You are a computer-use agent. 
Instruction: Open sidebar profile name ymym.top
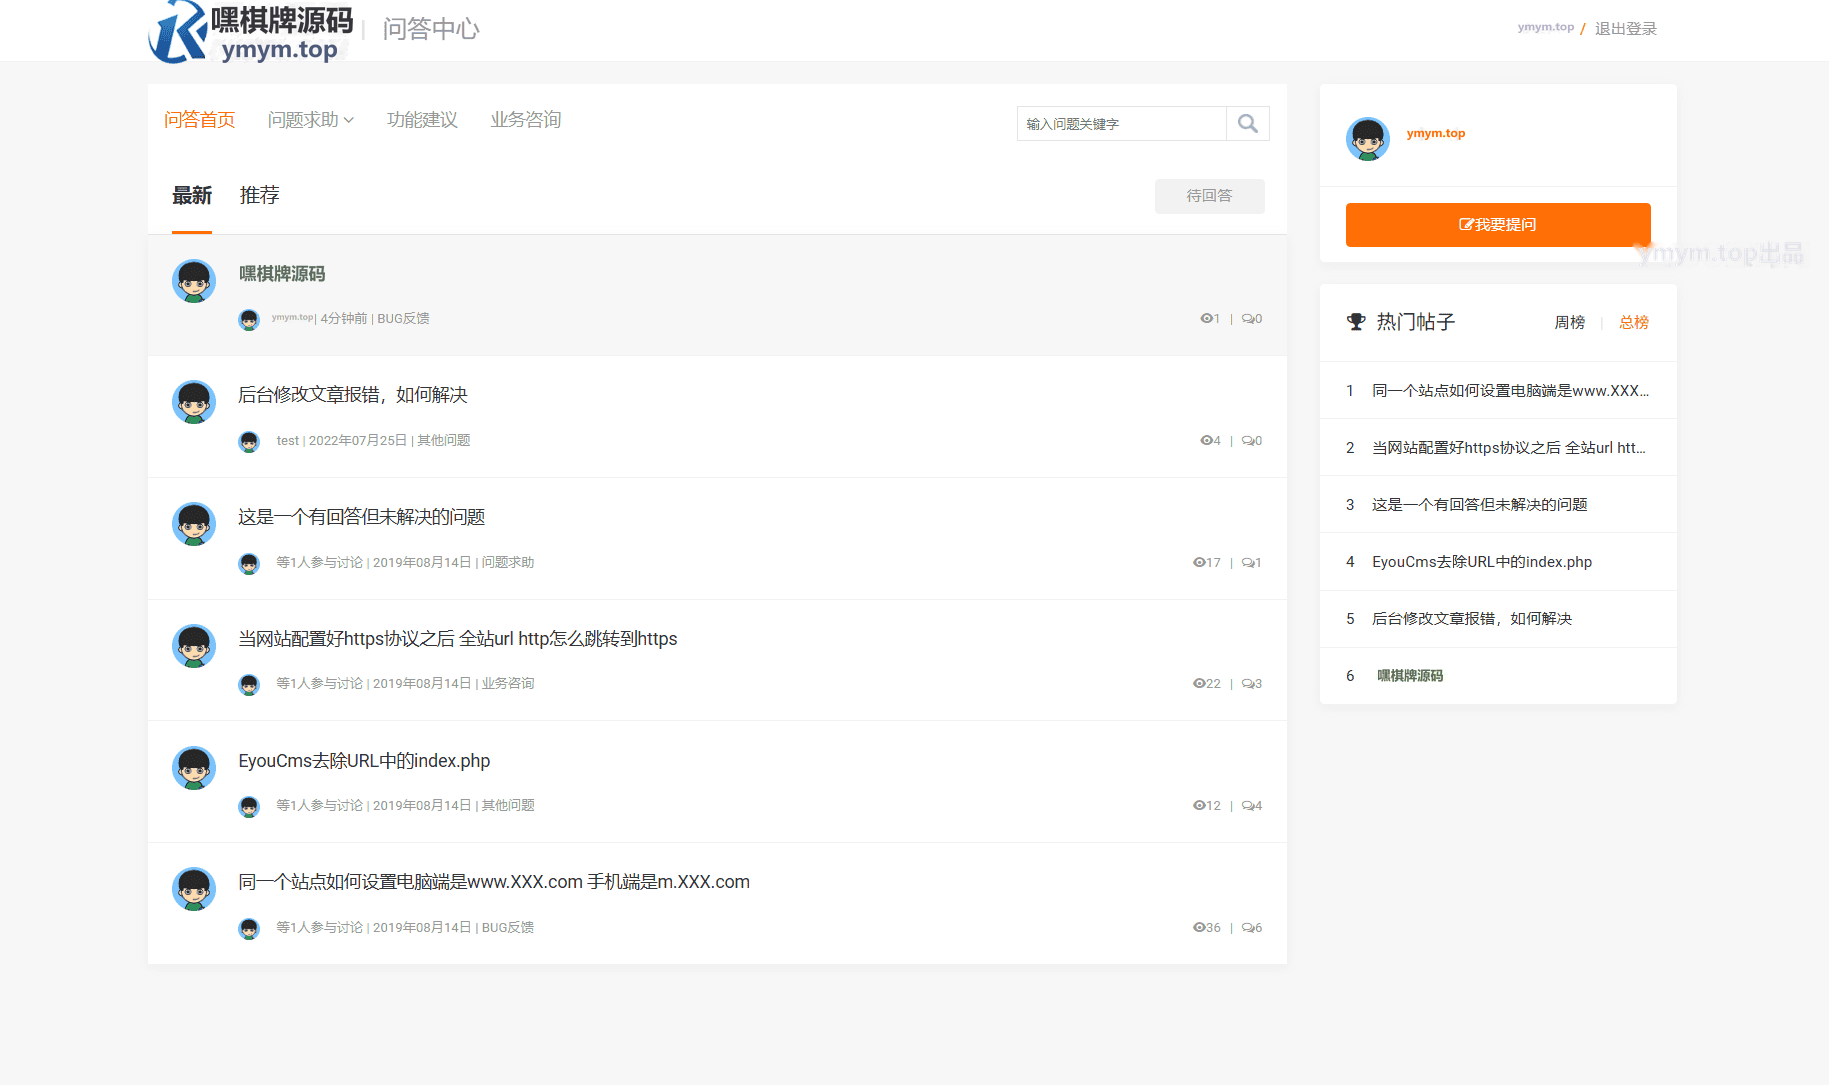coord(1436,134)
